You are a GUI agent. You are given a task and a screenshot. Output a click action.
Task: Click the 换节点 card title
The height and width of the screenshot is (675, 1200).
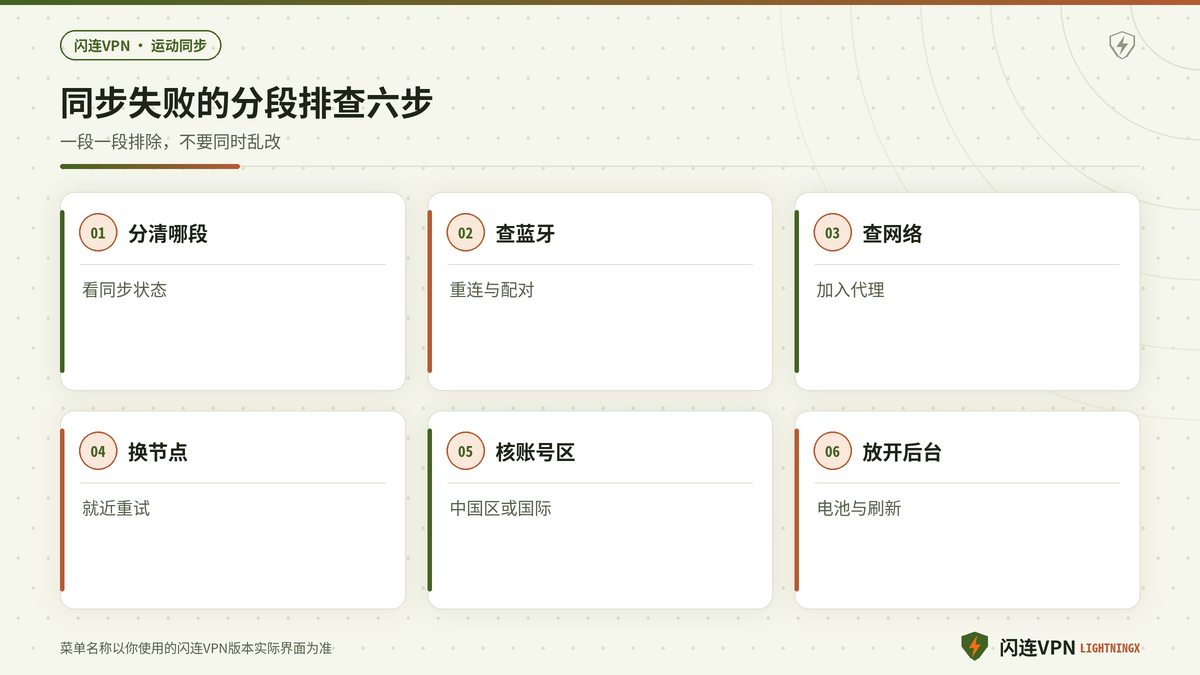click(x=158, y=452)
